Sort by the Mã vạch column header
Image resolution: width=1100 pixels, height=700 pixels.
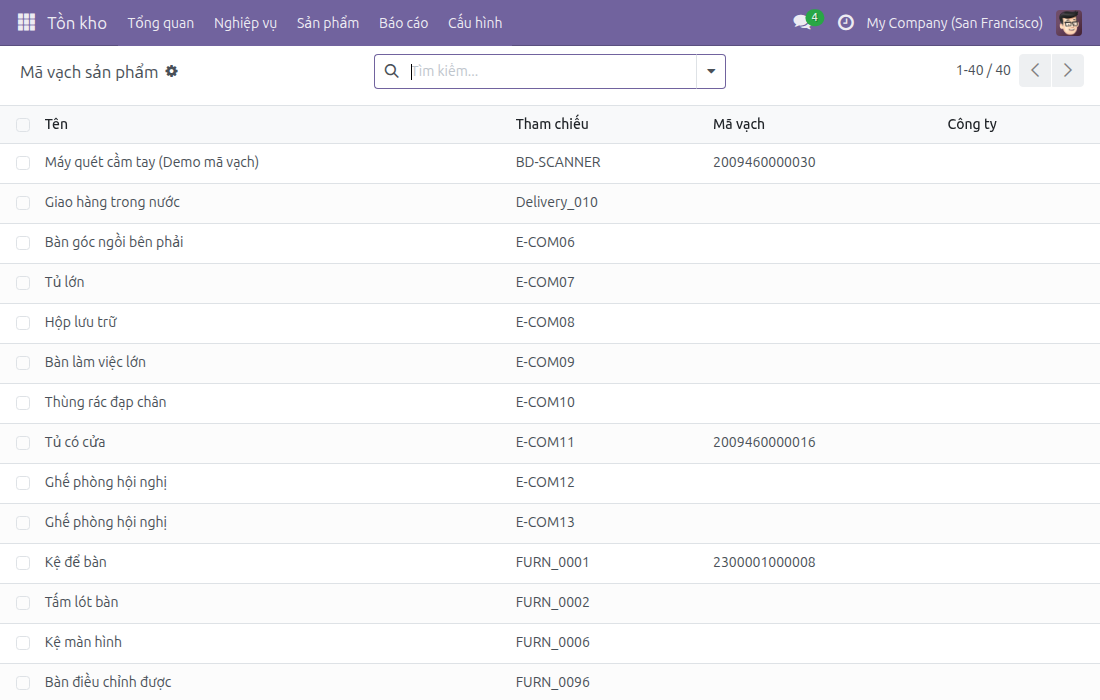tap(739, 124)
